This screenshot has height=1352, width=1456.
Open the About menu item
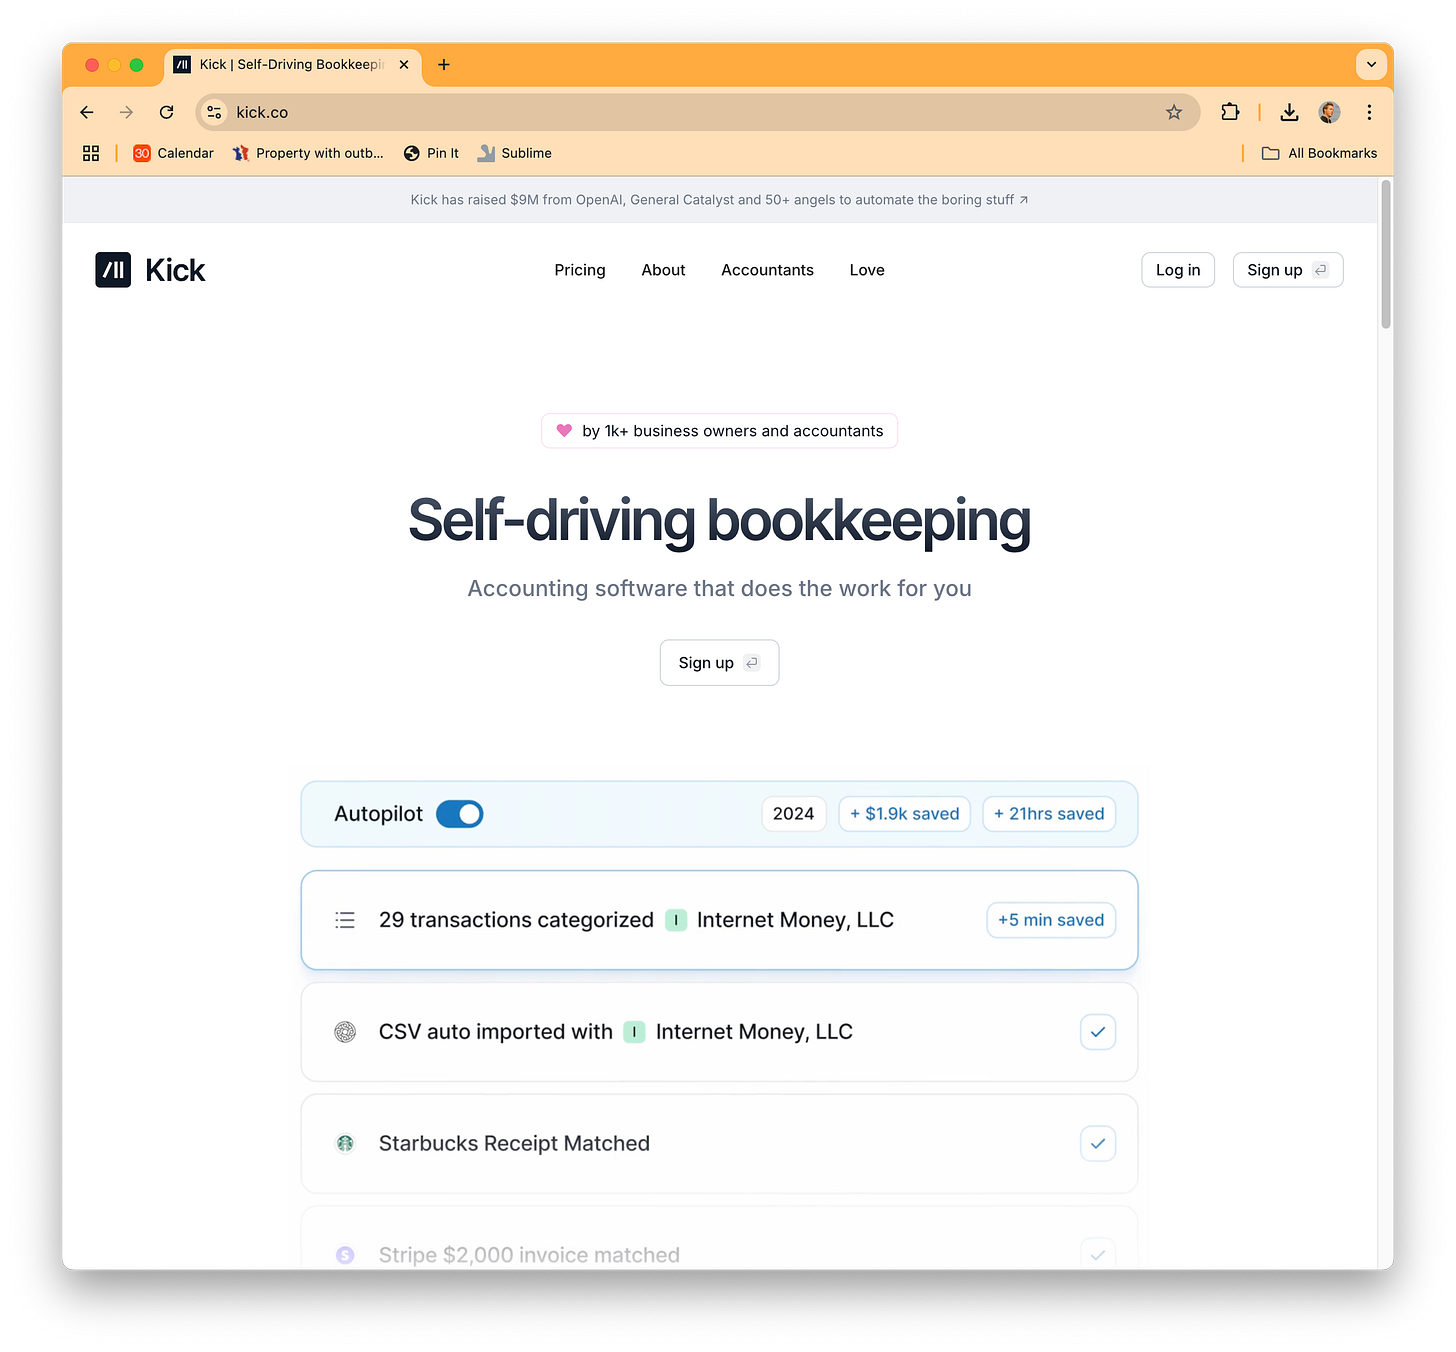point(663,270)
